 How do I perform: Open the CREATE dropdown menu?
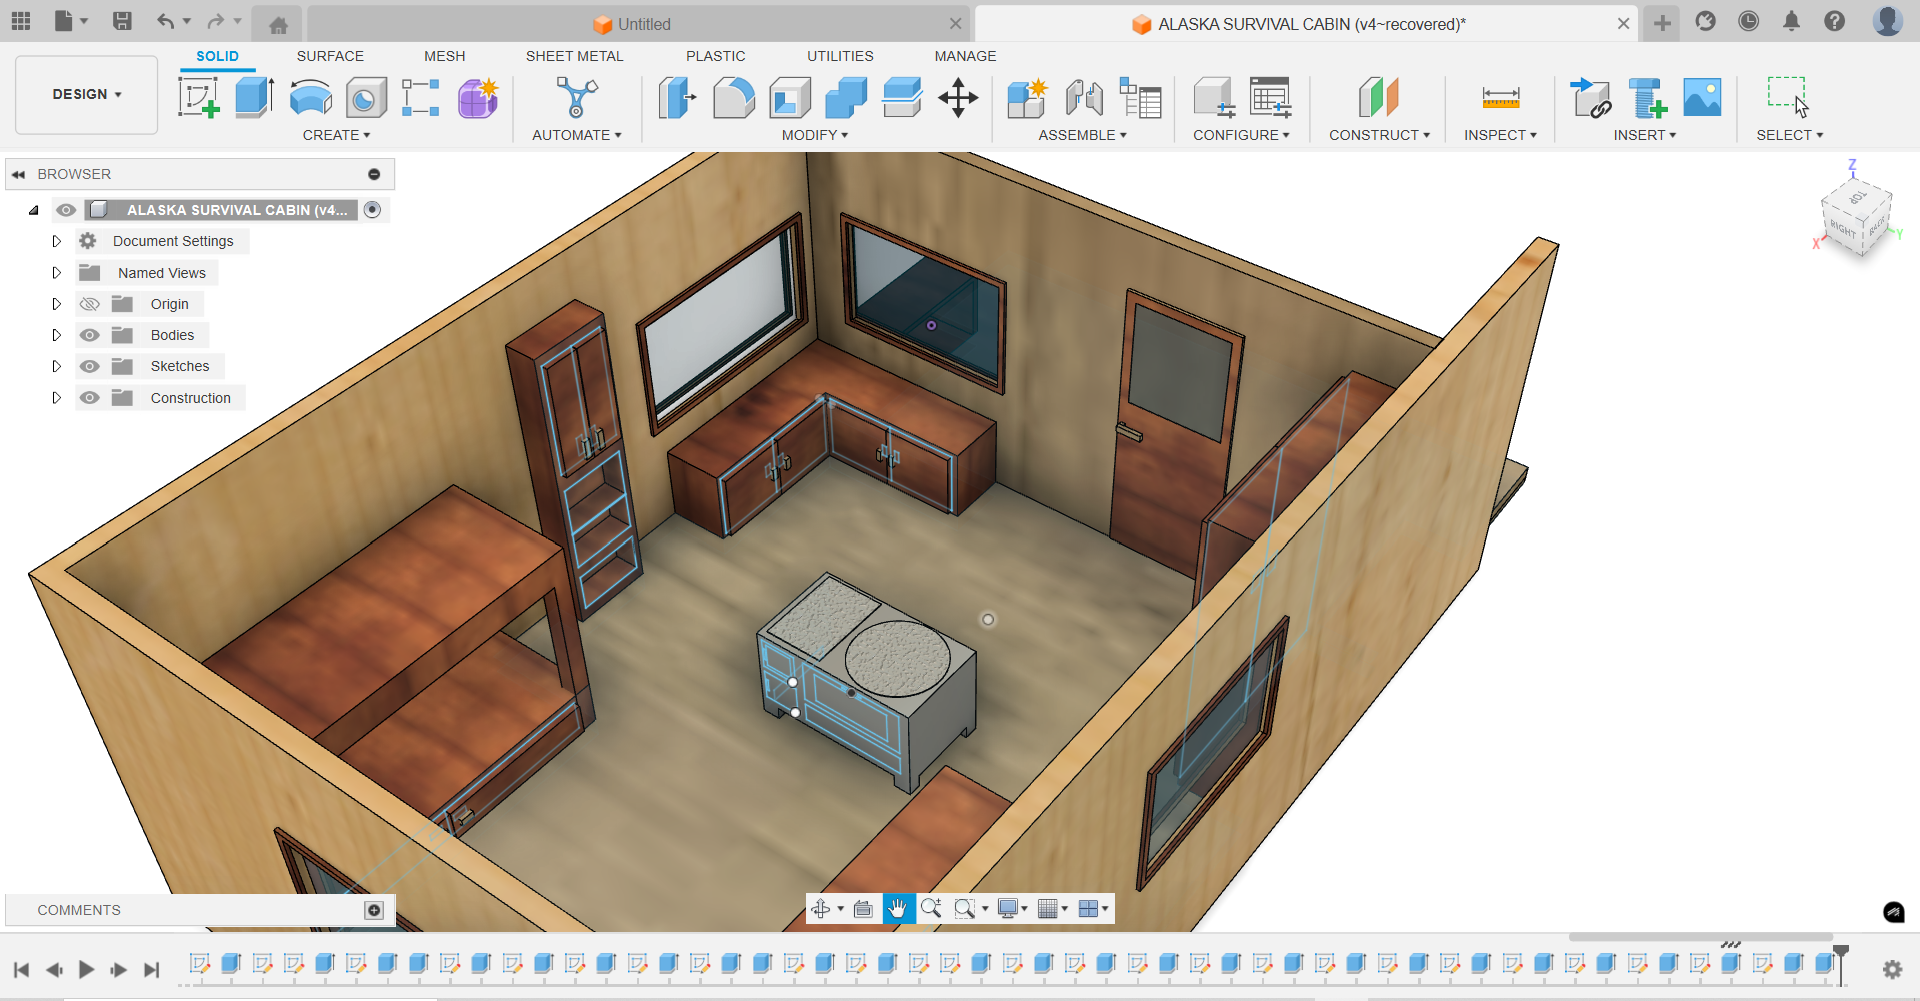point(336,135)
